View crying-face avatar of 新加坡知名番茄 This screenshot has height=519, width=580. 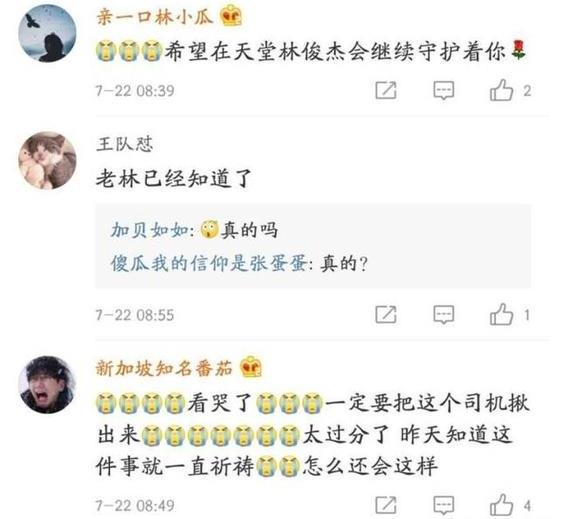47,385
